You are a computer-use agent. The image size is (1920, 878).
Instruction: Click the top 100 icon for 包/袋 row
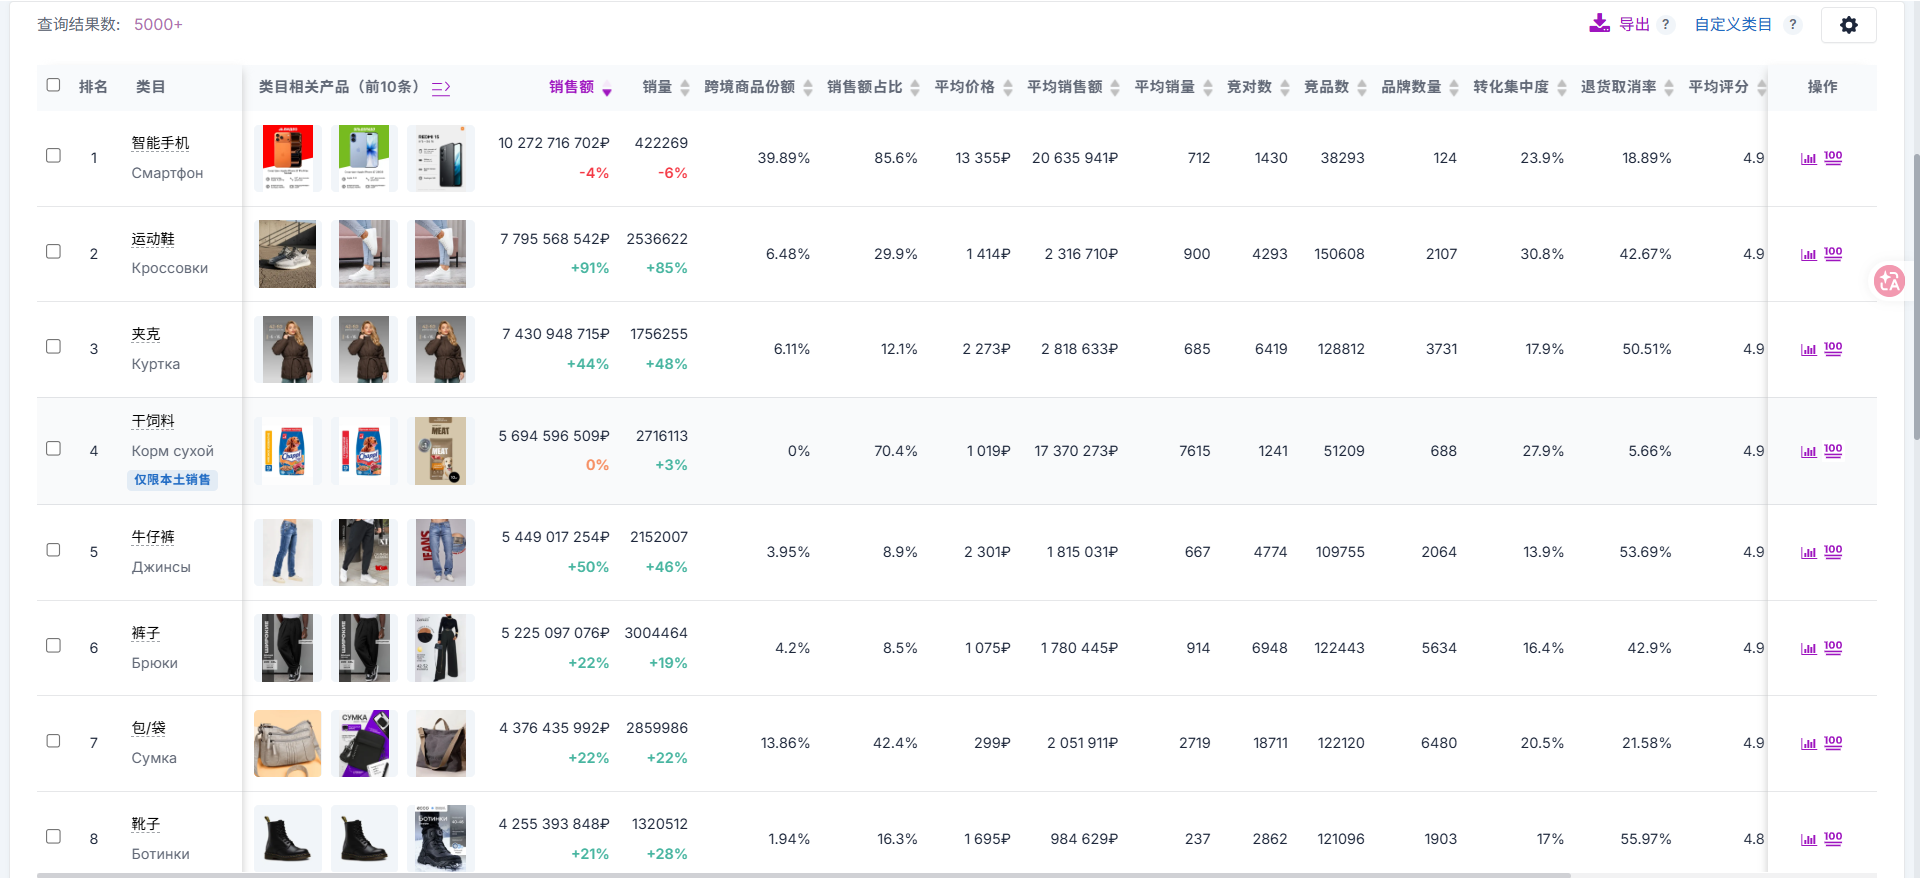click(x=1833, y=743)
